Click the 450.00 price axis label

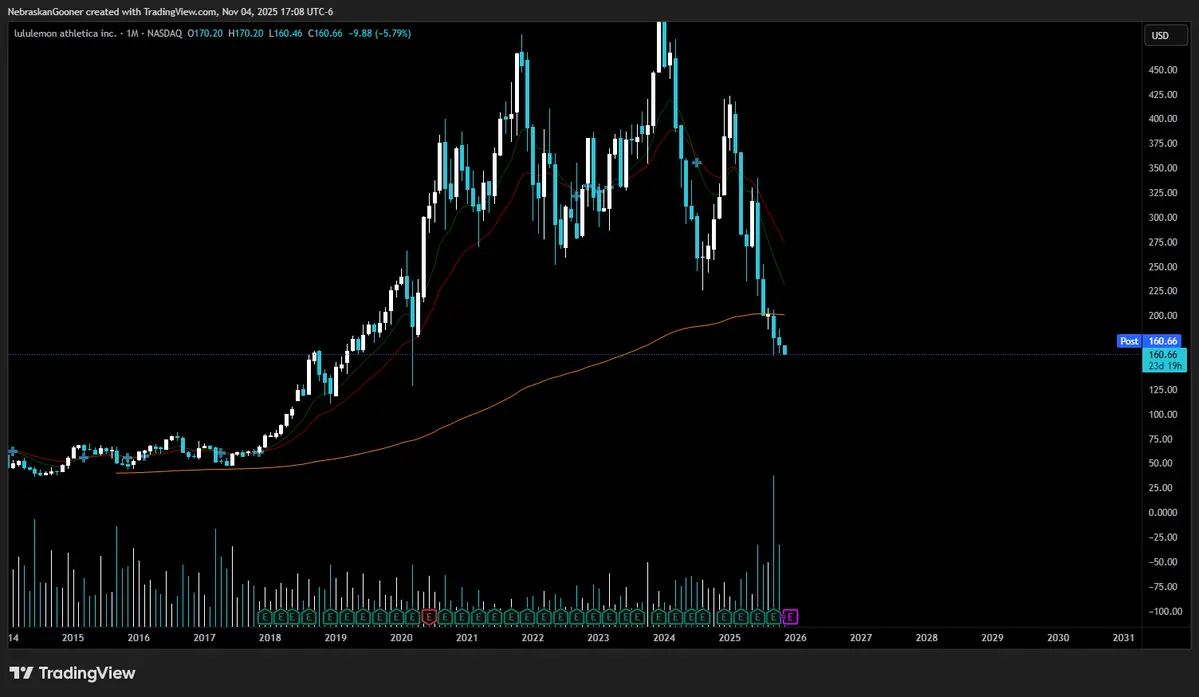pos(1162,70)
